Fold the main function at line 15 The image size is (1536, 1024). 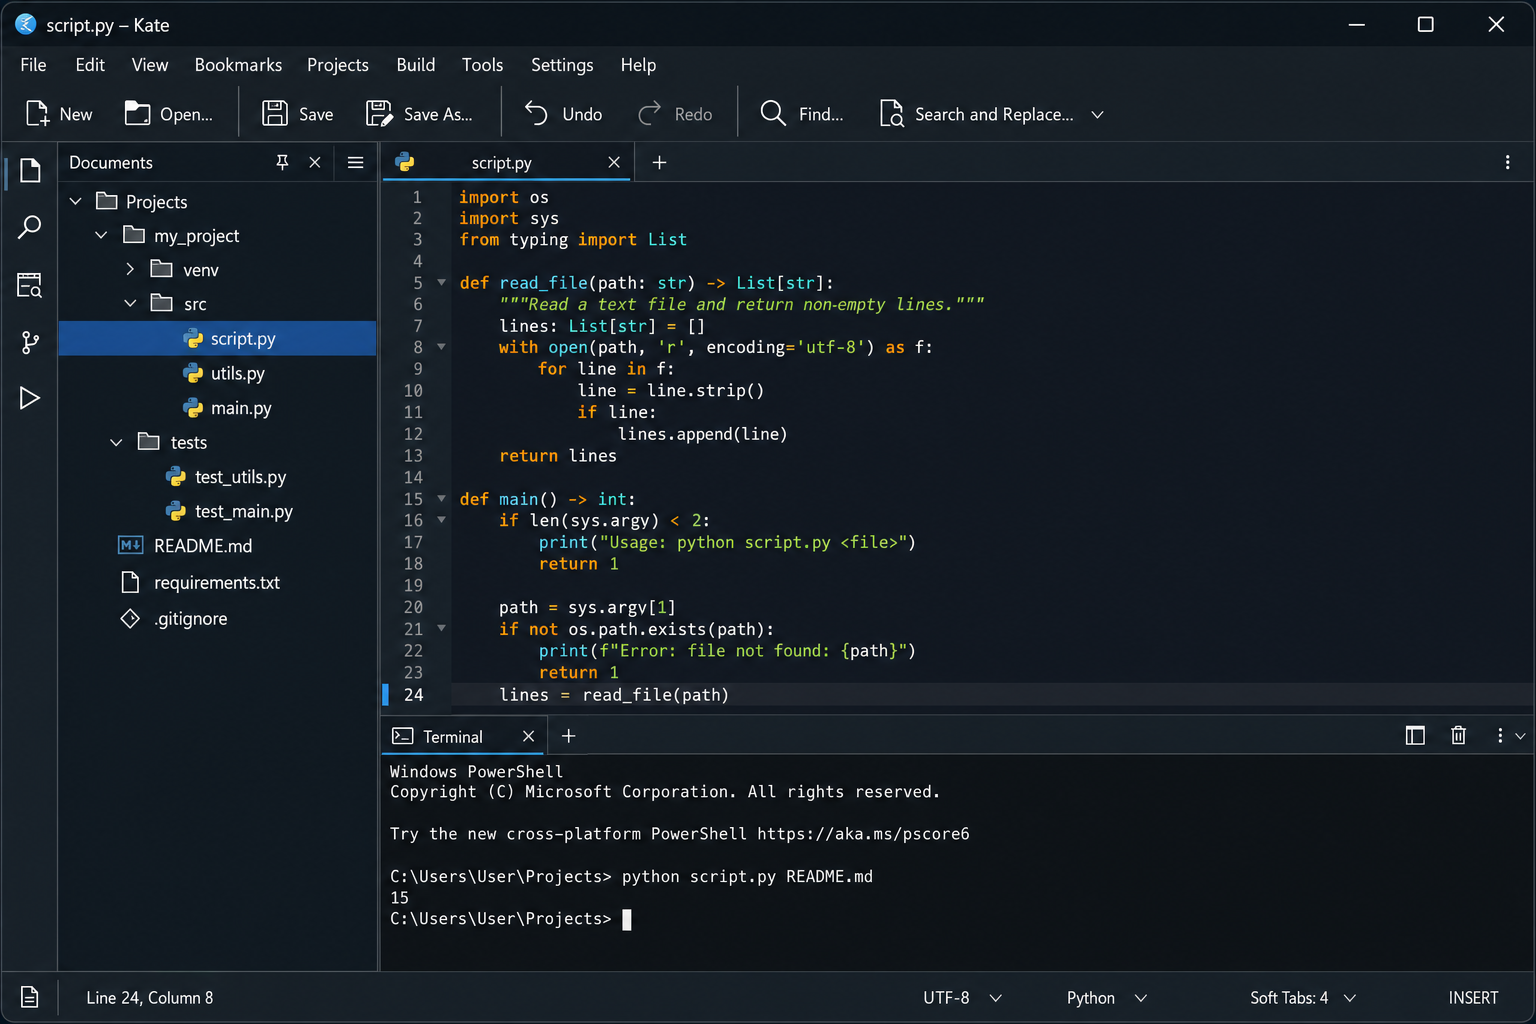click(441, 499)
